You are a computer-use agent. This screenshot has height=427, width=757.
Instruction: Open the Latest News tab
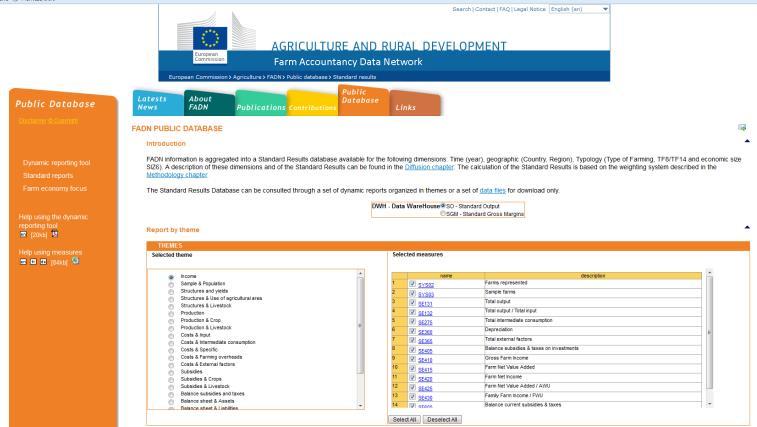158,103
